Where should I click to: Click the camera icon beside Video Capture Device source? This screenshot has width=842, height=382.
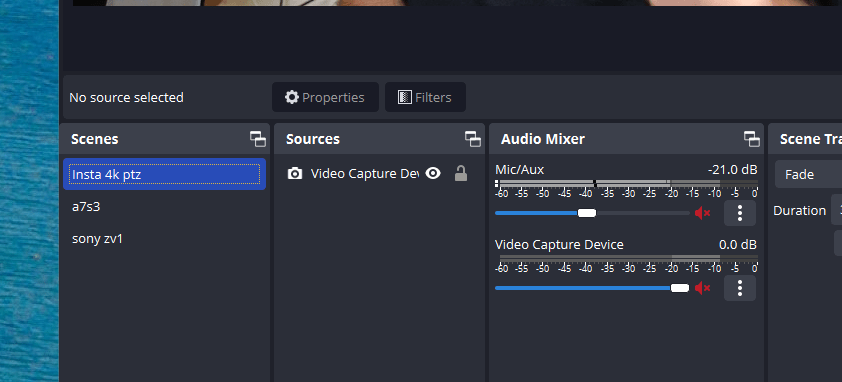click(295, 174)
